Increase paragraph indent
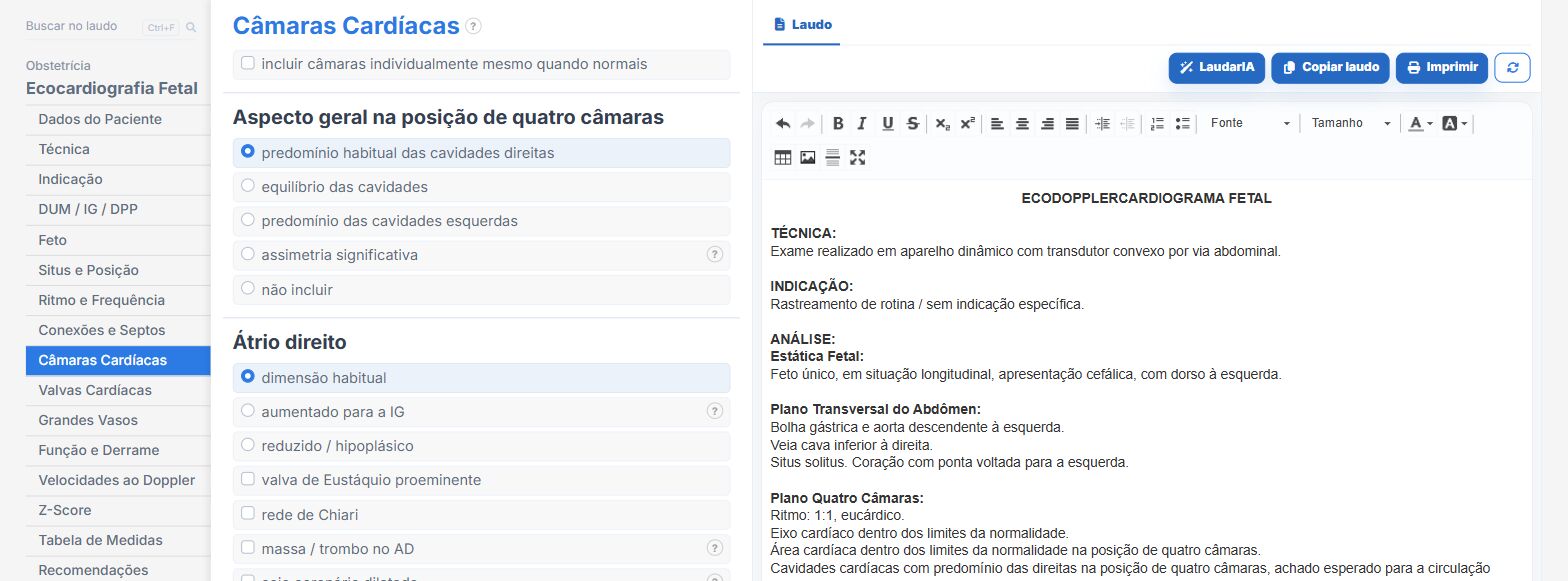 coord(1102,124)
